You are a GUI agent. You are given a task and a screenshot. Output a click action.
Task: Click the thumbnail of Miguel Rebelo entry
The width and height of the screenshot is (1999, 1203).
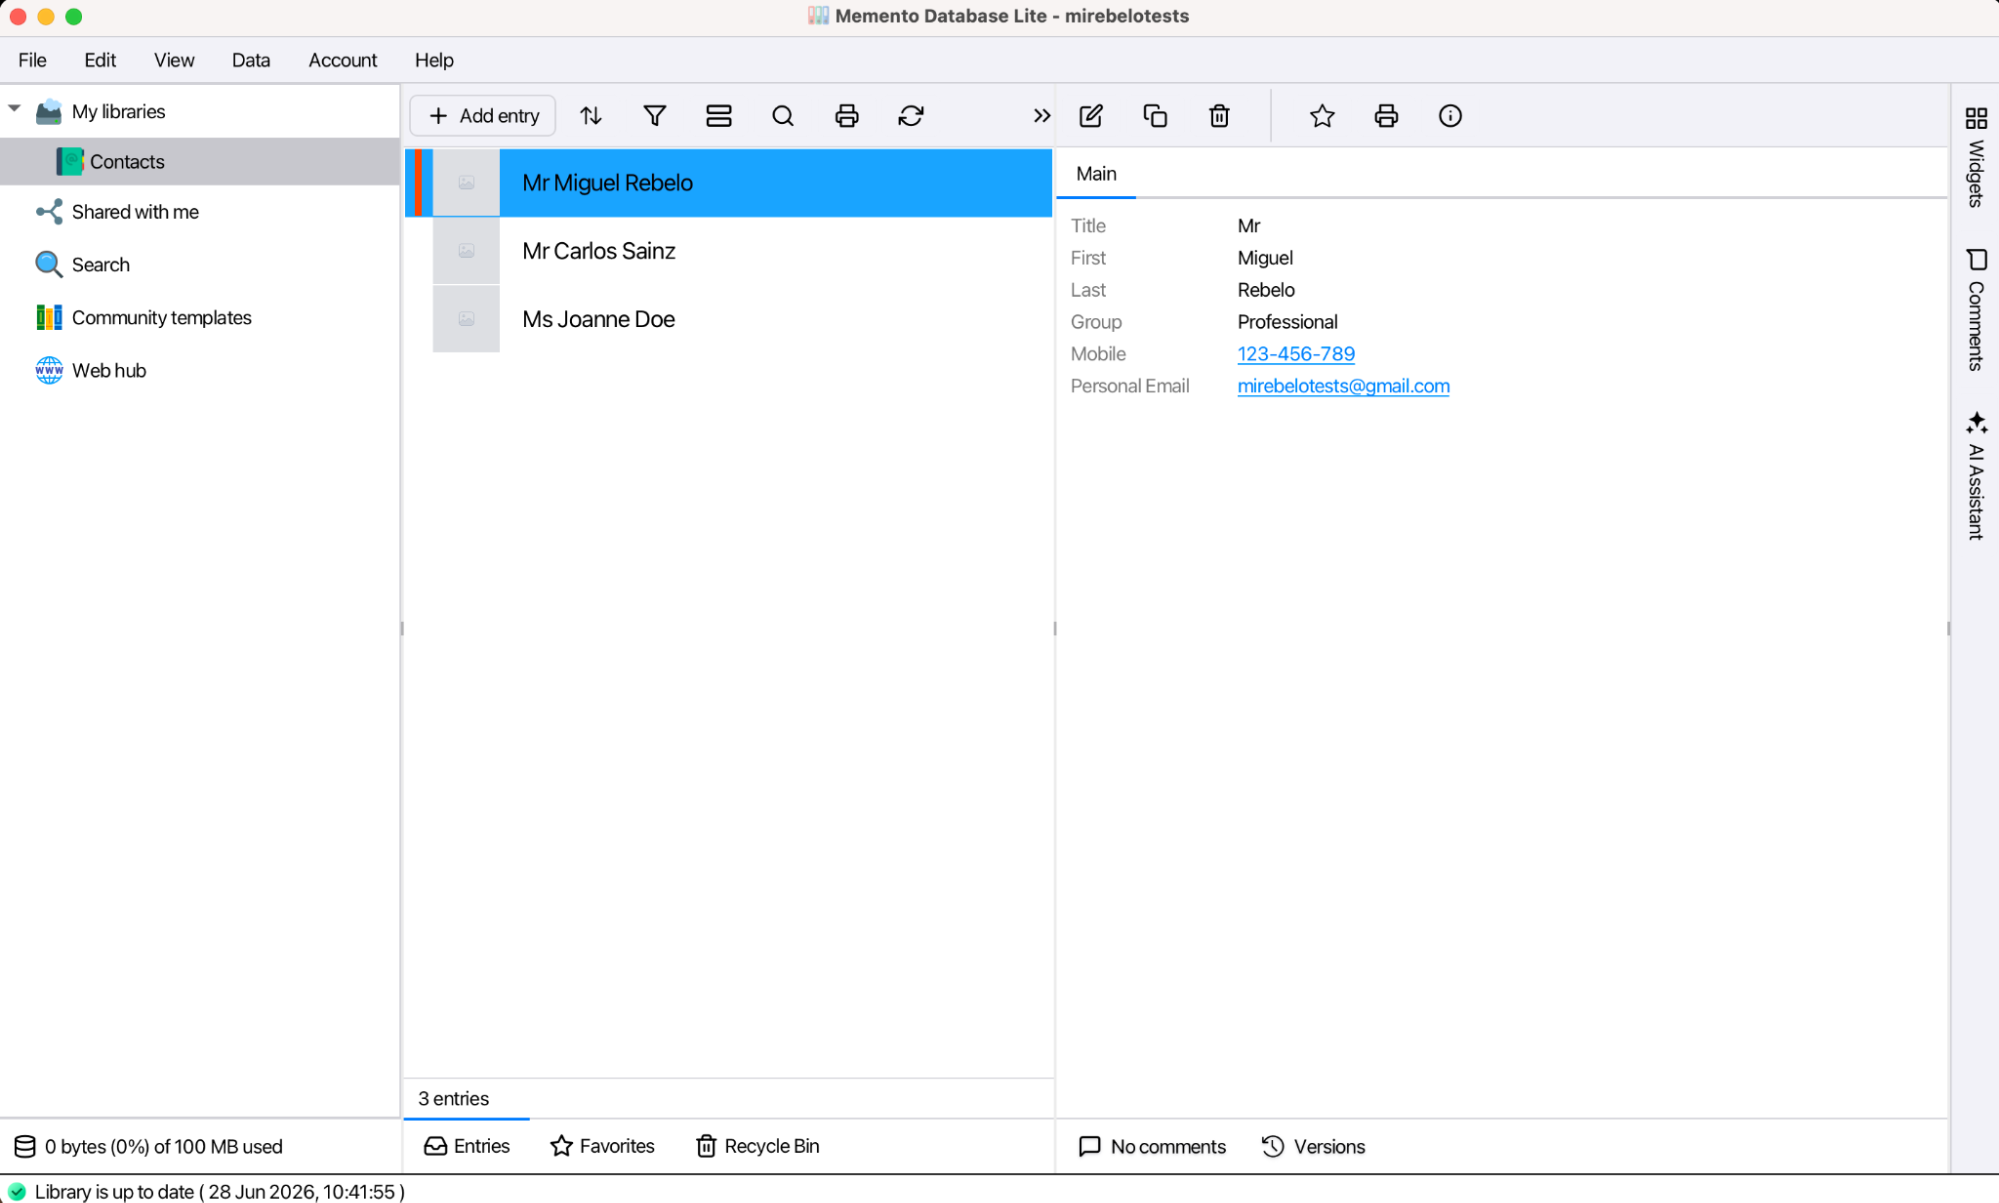point(466,182)
